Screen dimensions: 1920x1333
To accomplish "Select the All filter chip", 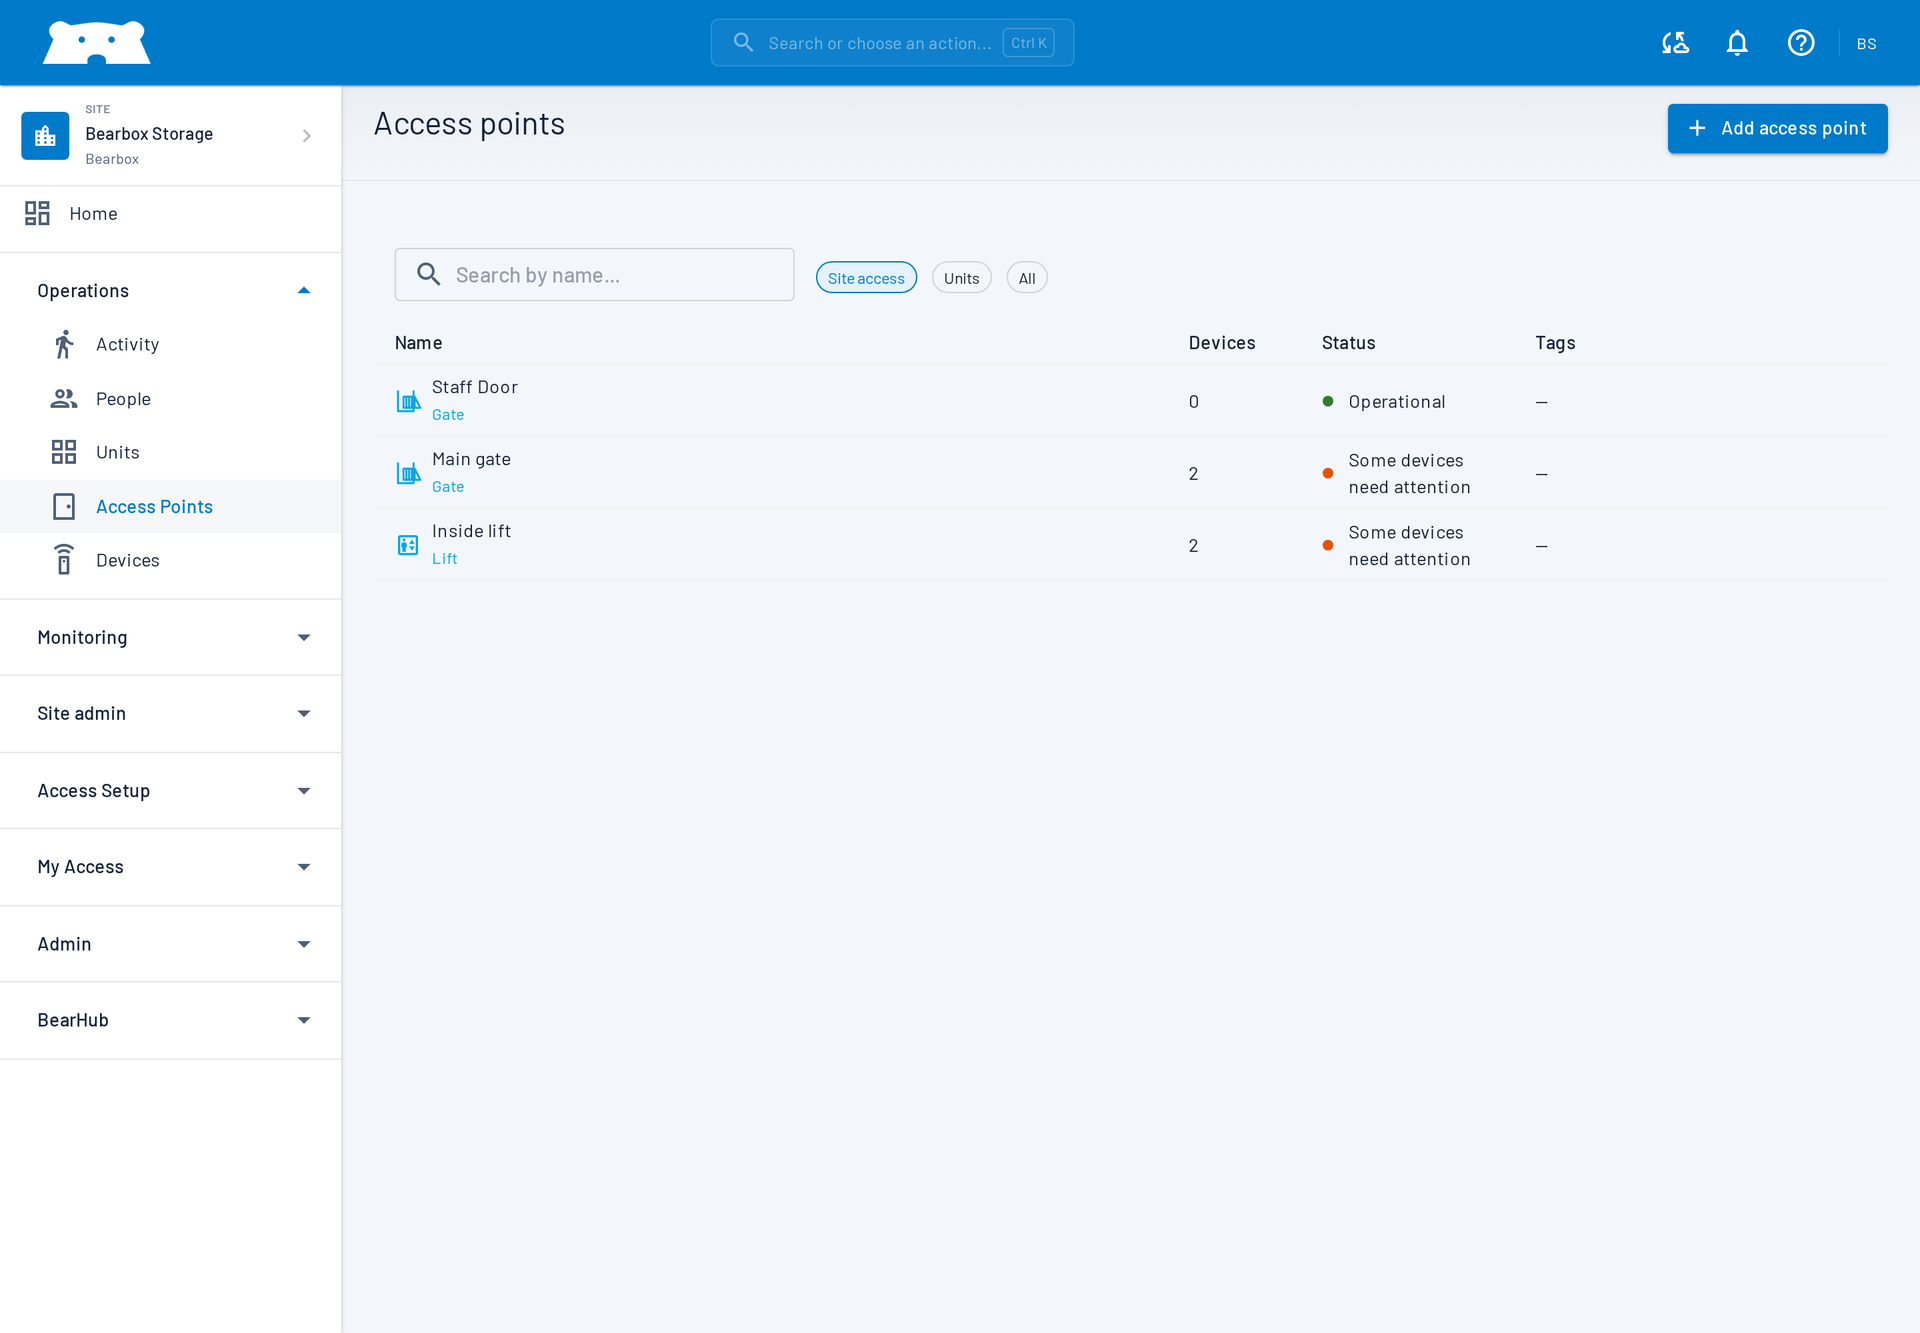I will click(x=1027, y=278).
